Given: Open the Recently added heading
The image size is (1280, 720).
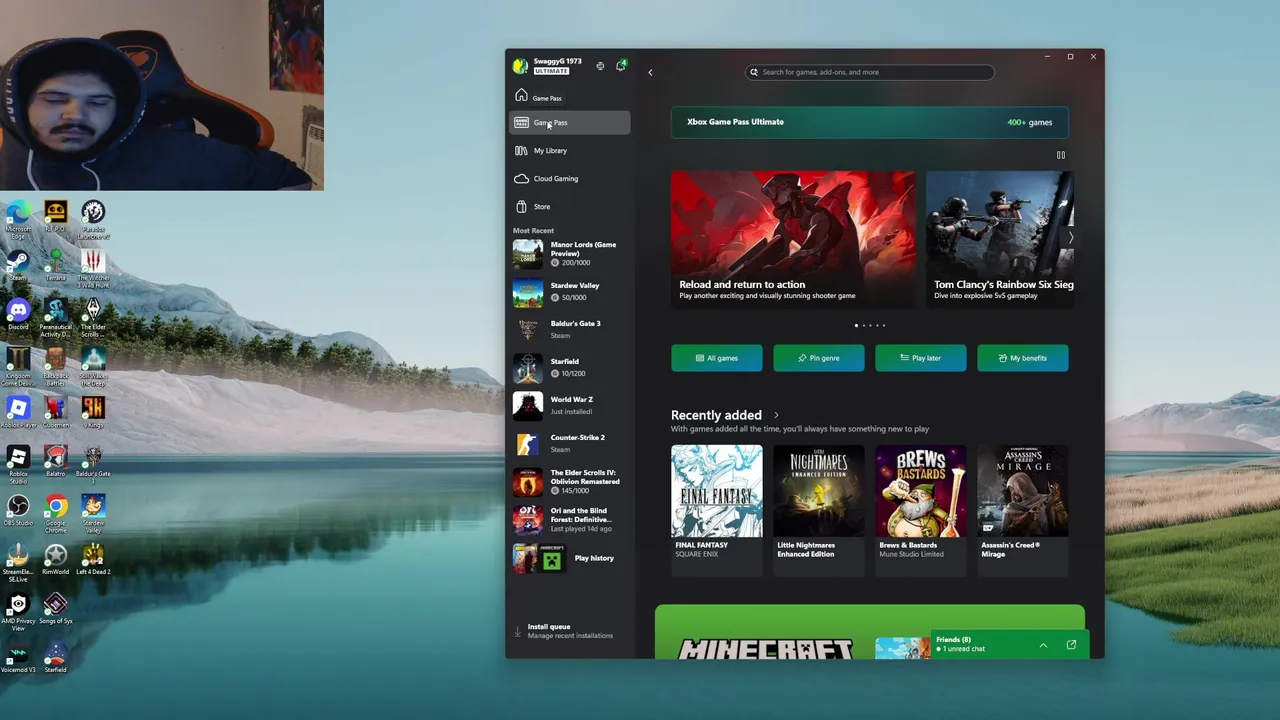Looking at the screenshot, I should [716, 415].
